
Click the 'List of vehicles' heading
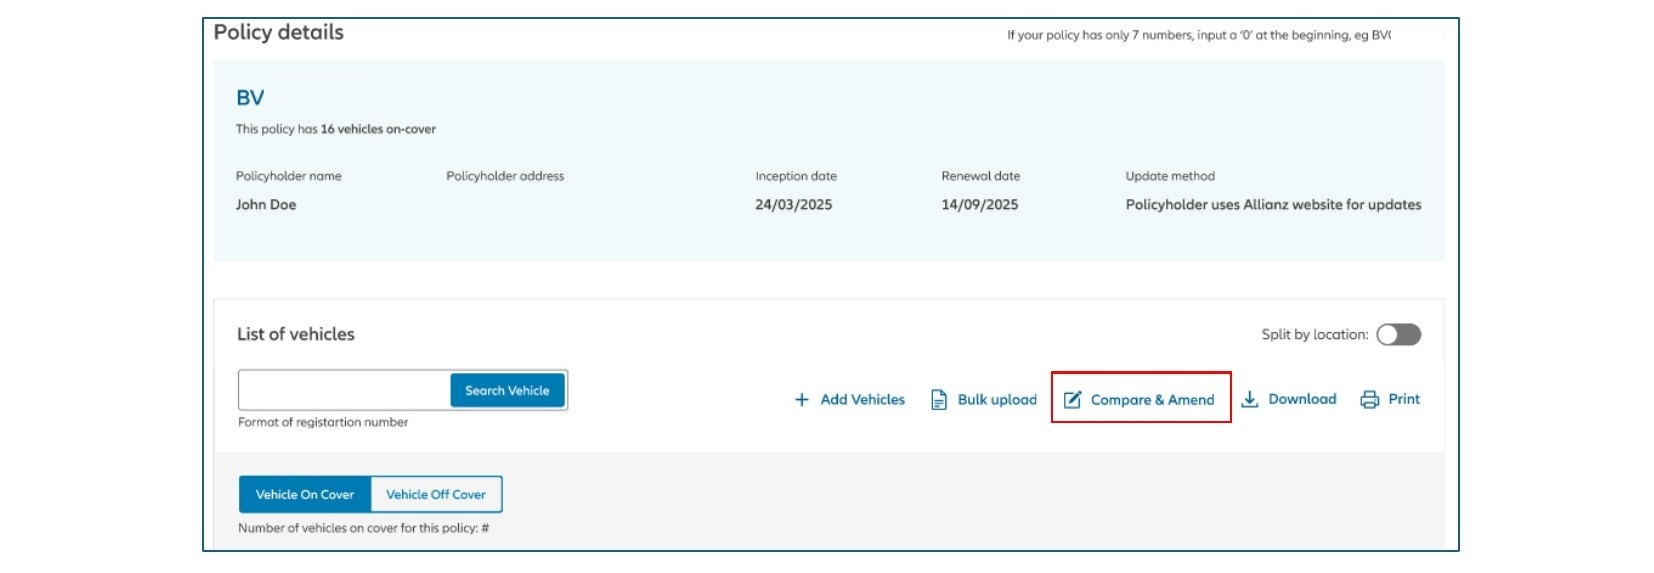click(x=296, y=334)
